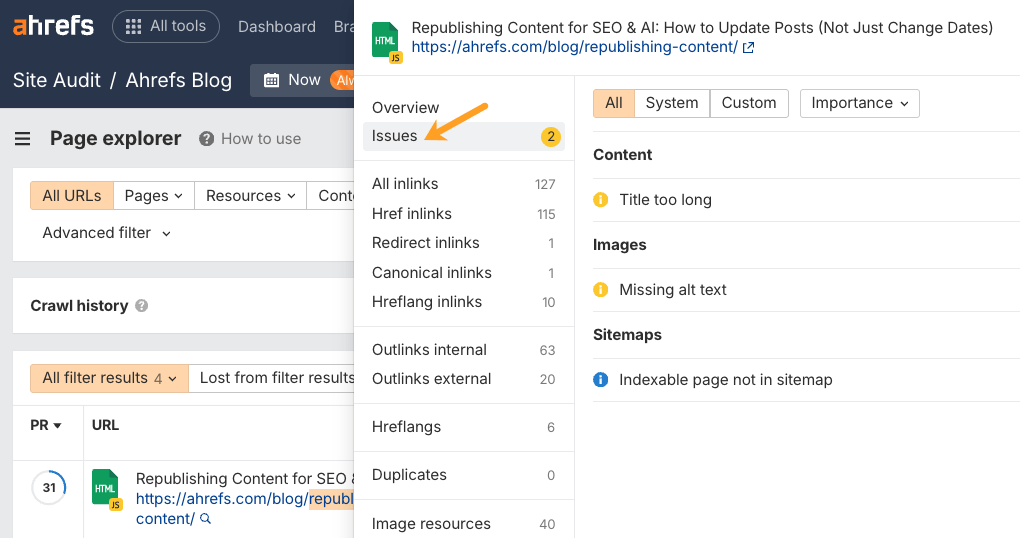1020x538 pixels.
Task: Open the republishing-content URL in the panel header
Action: click(x=574, y=47)
